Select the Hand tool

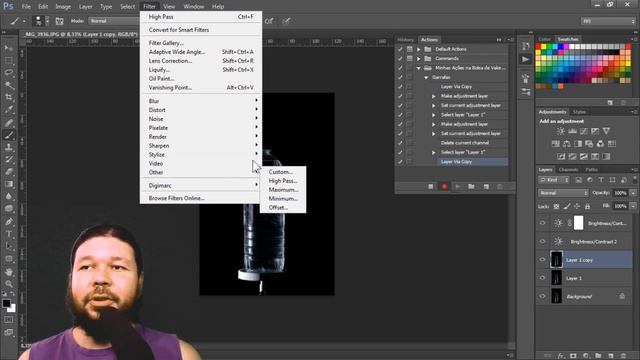click(9, 272)
